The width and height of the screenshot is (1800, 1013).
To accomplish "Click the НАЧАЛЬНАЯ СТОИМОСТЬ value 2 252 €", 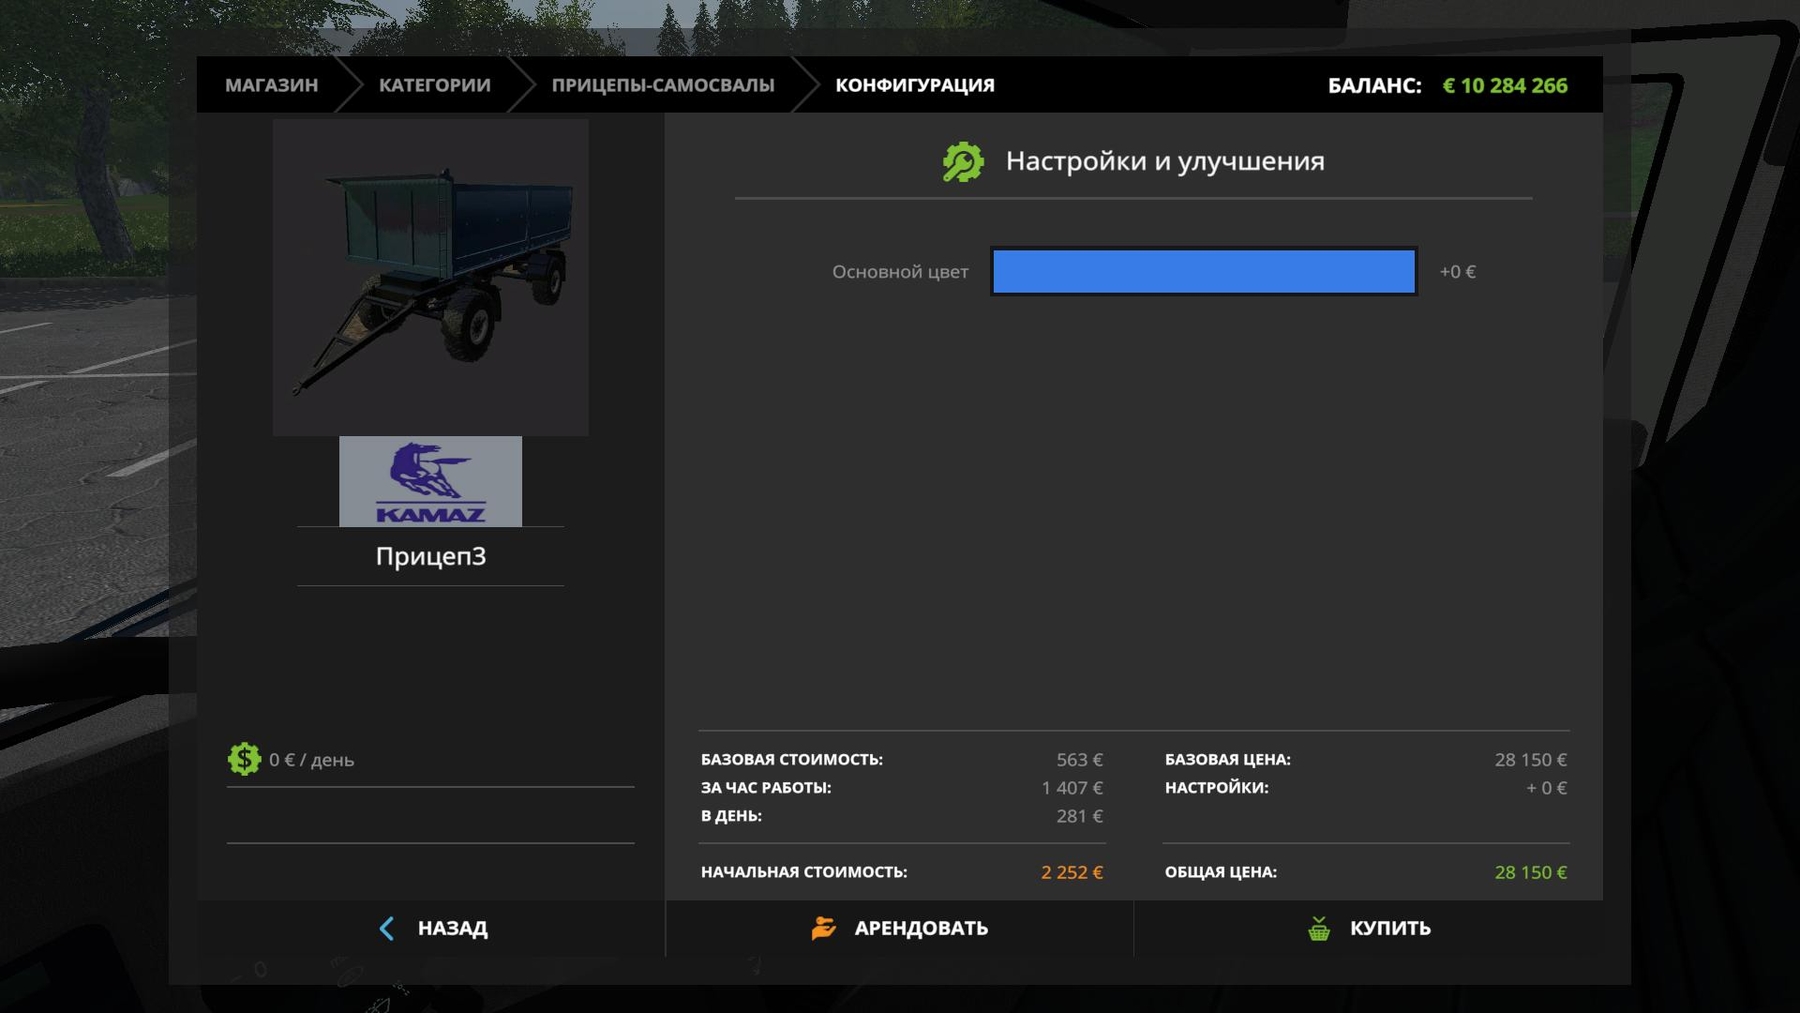I will (x=1071, y=872).
